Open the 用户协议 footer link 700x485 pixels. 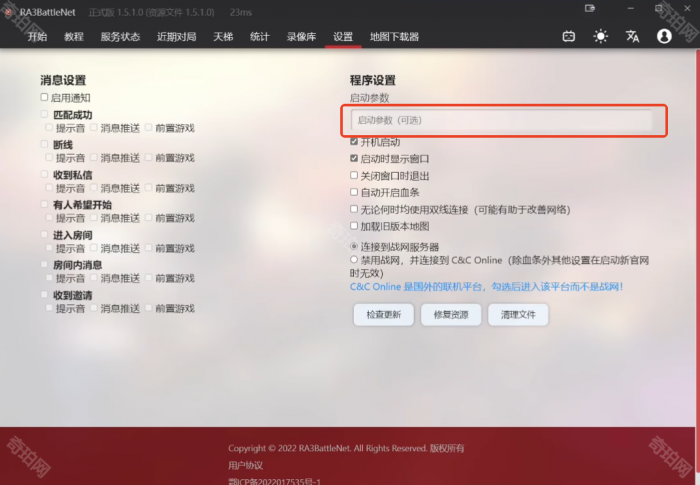pos(246,465)
